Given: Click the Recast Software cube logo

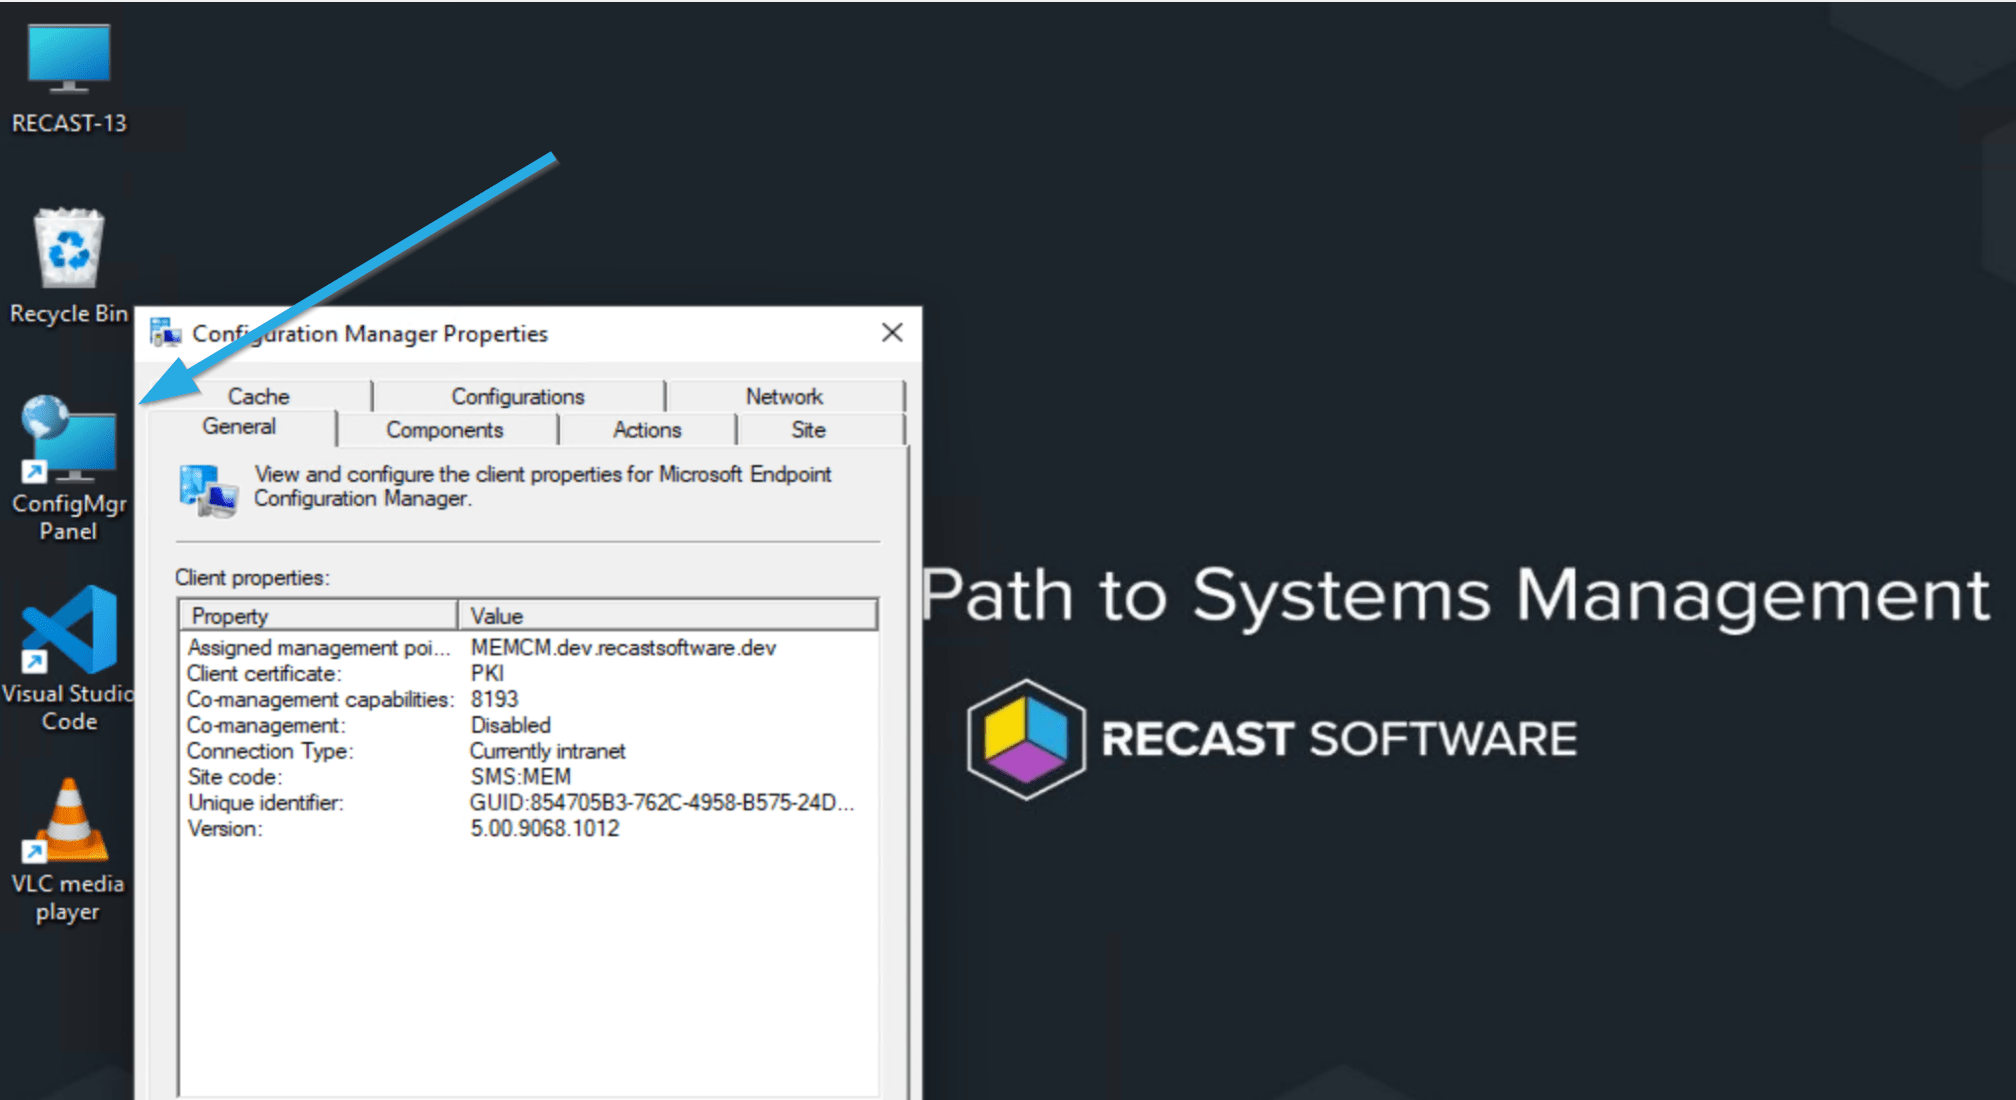Looking at the screenshot, I should coord(1025,739).
